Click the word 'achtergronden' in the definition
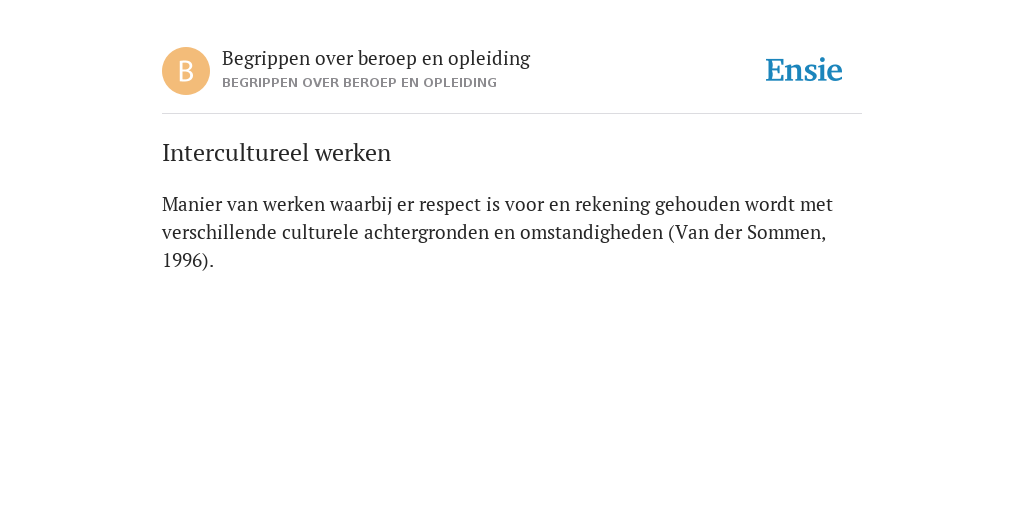Viewport: 1024px width, 512px height. pos(426,233)
